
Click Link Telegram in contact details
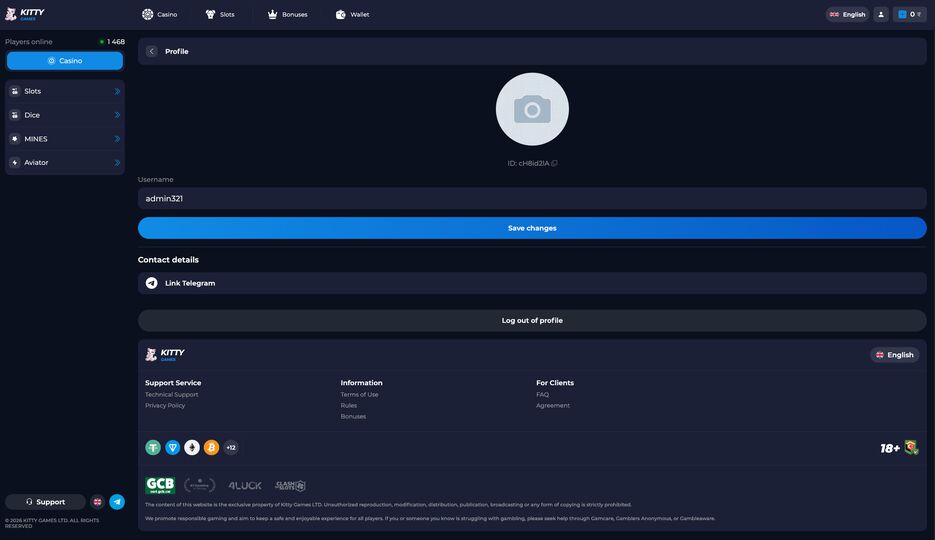tap(532, 283)
